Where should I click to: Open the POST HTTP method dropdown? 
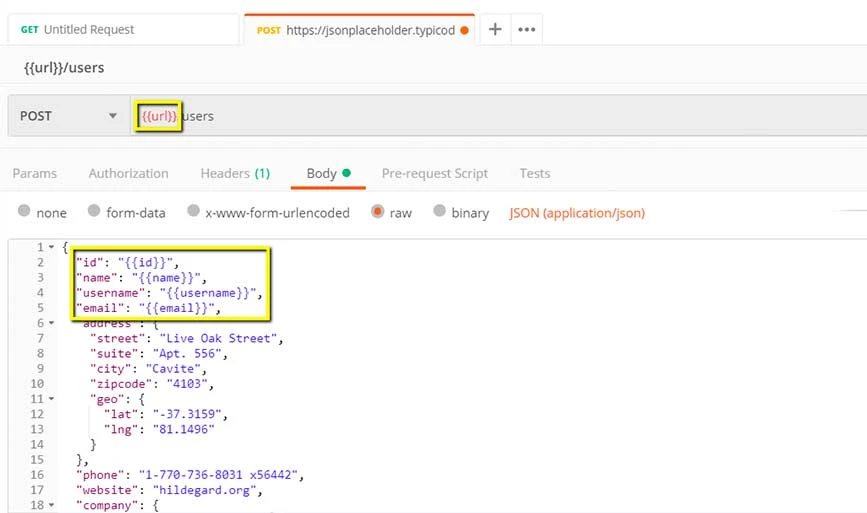pos(69,116)
